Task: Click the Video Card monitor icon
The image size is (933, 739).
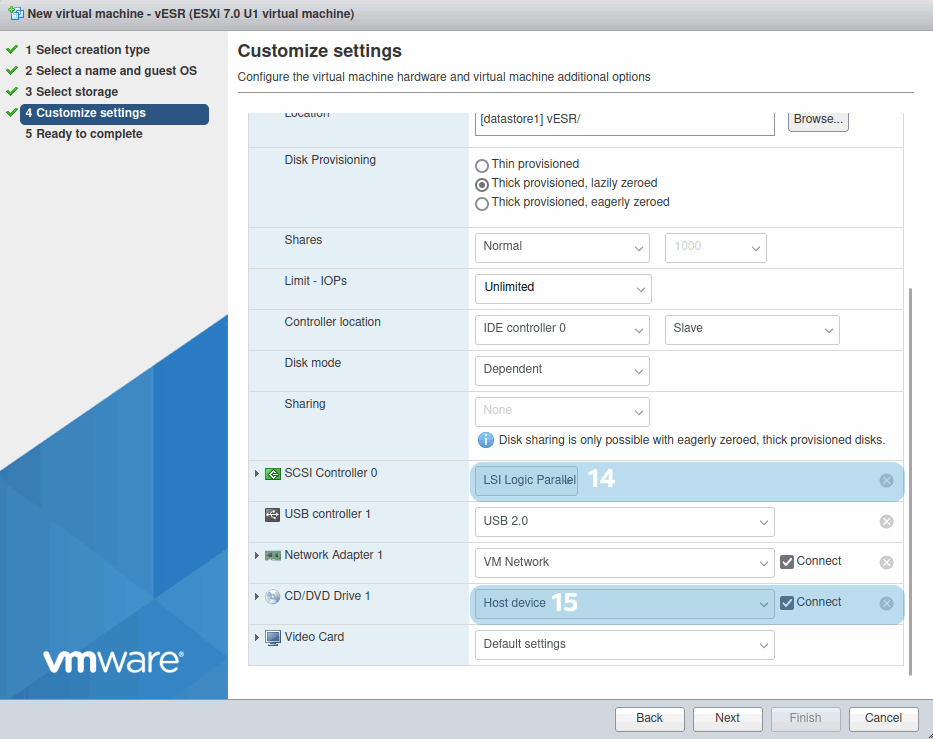Action: (273, 638)
